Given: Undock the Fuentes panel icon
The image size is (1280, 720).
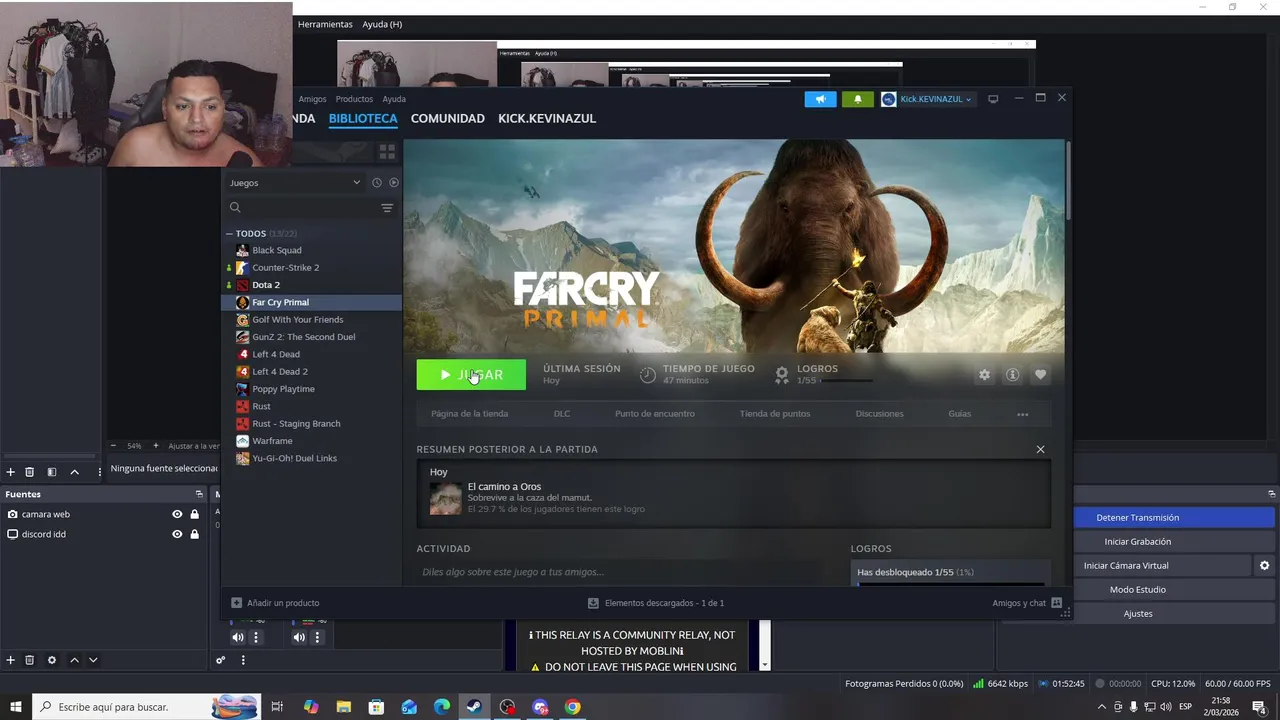Looking at the screenshot, I should click(x=199, y=494).
